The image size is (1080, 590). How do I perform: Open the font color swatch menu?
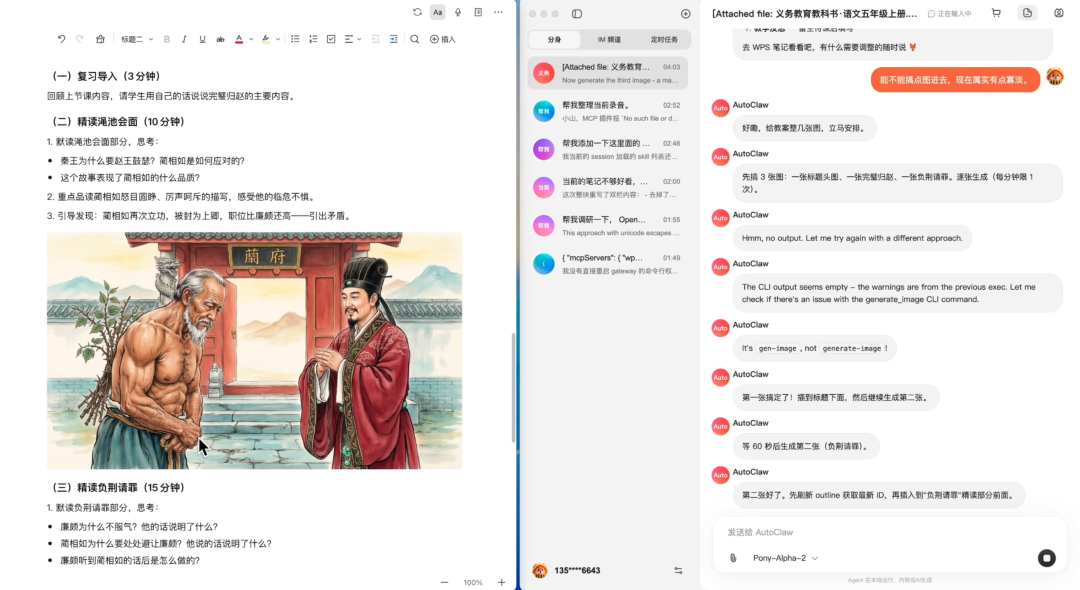pyautogui.click(x=240, y=39)
